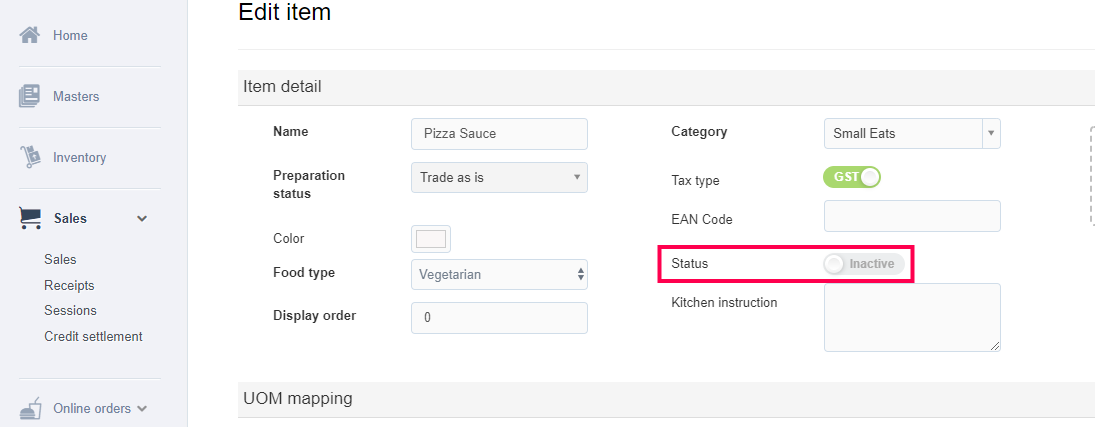Screen dimensions: 1095x427
Task: Toggle the GST tax type switch
Action: click(x=851, y=177)
